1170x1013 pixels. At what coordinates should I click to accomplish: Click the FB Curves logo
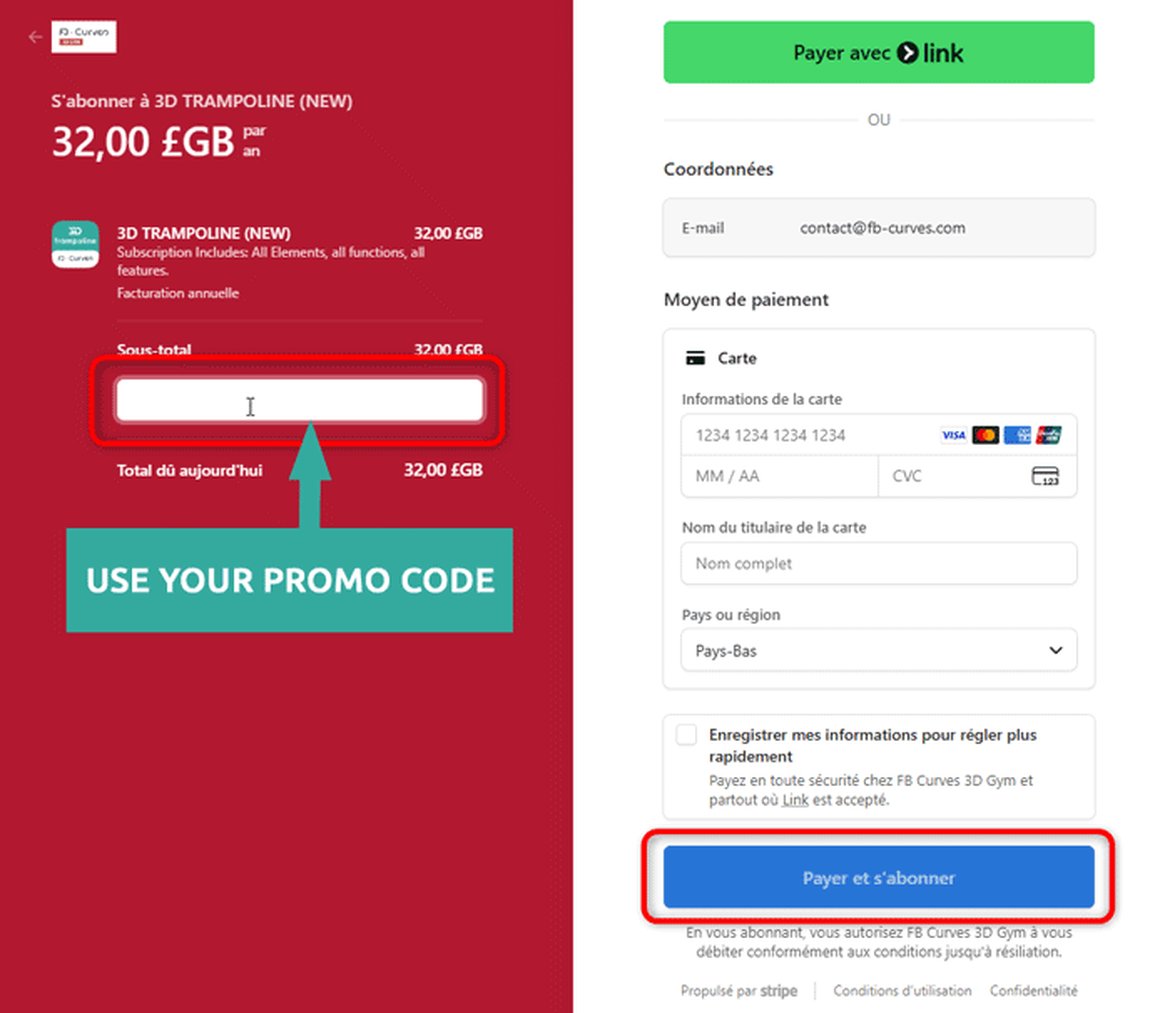click(x=84, y=37)
